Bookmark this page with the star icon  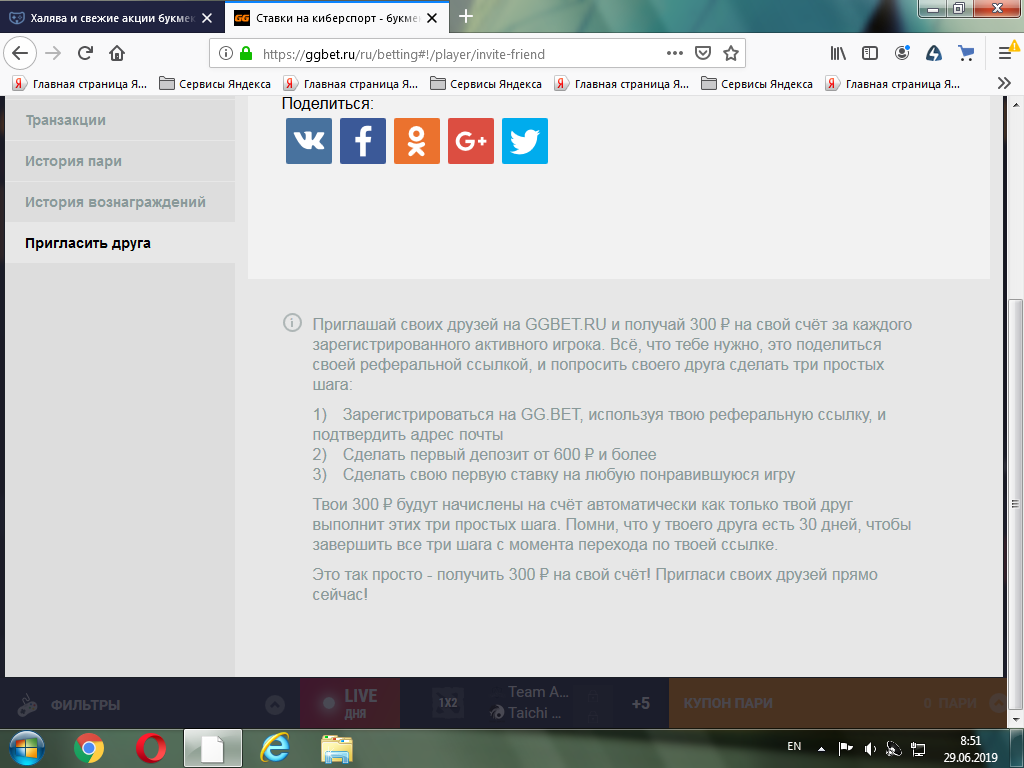[731, 54]
